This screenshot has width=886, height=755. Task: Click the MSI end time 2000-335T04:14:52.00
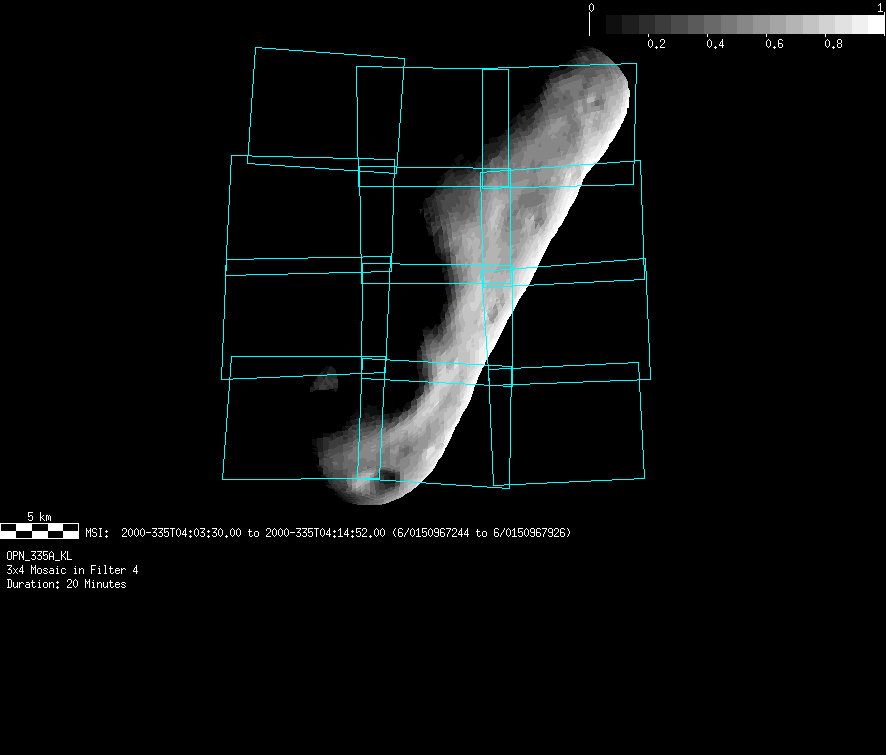tap(324, 533)
